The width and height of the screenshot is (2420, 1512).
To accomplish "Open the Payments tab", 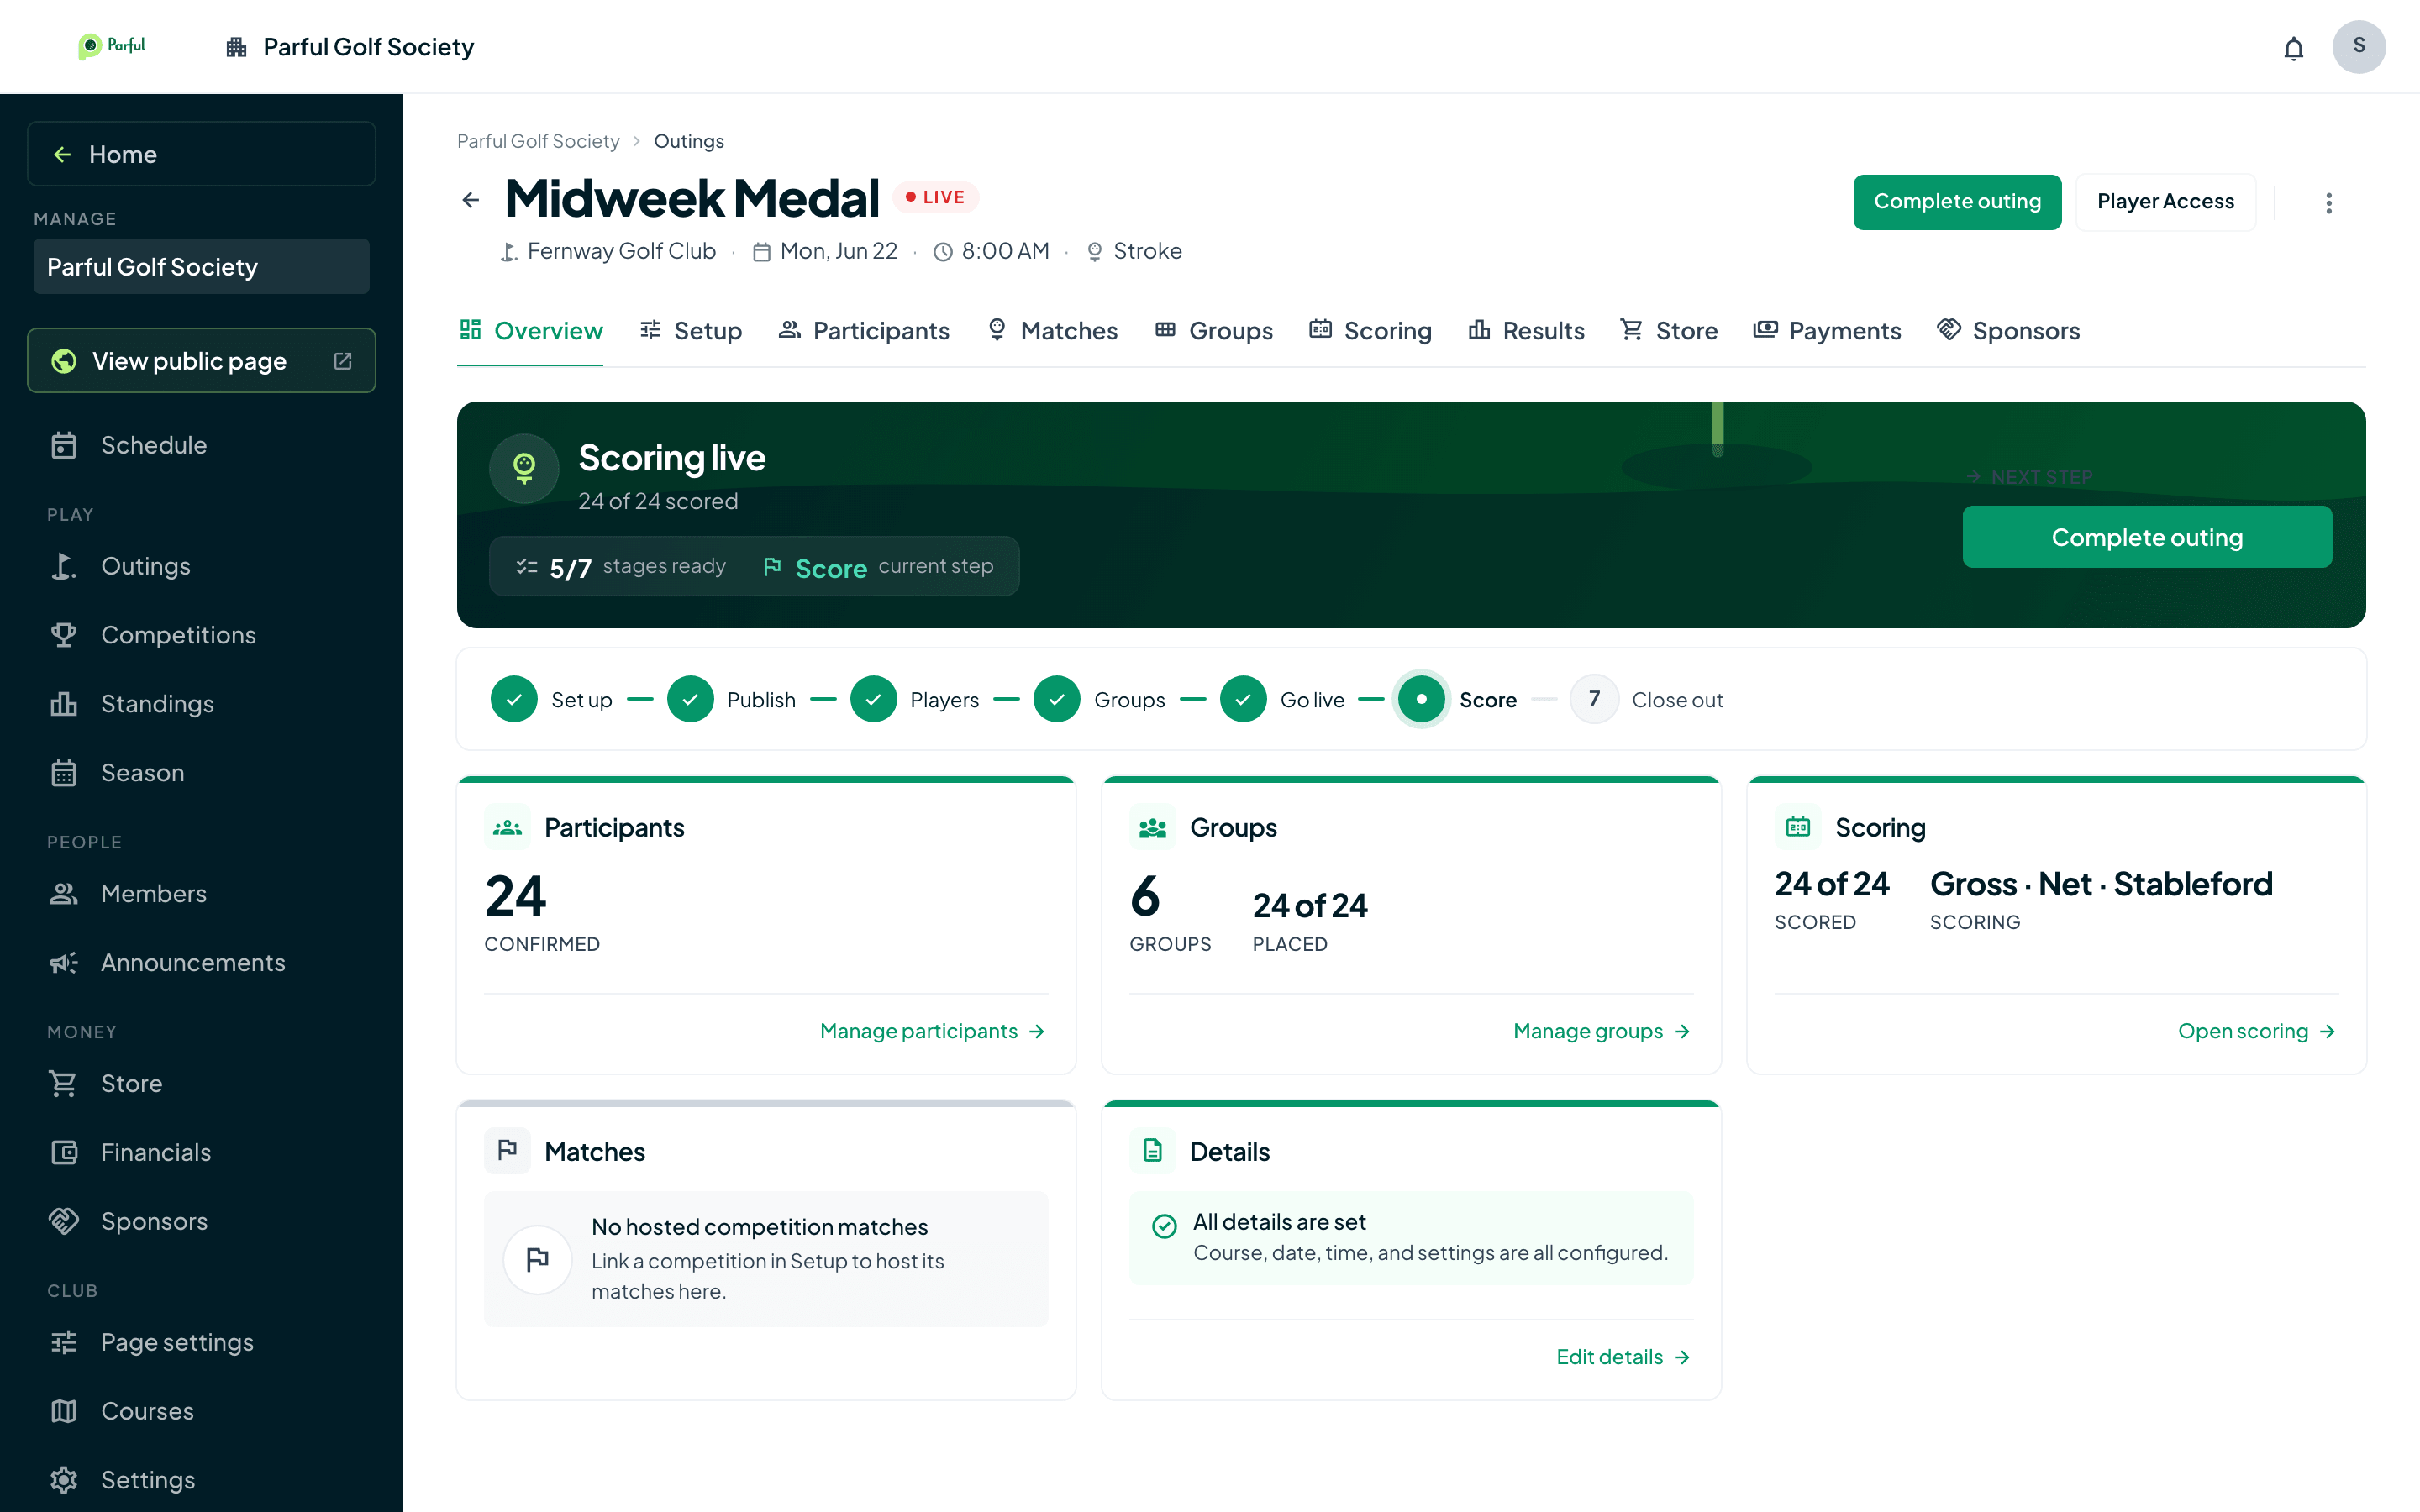I will click(1827, 331).
